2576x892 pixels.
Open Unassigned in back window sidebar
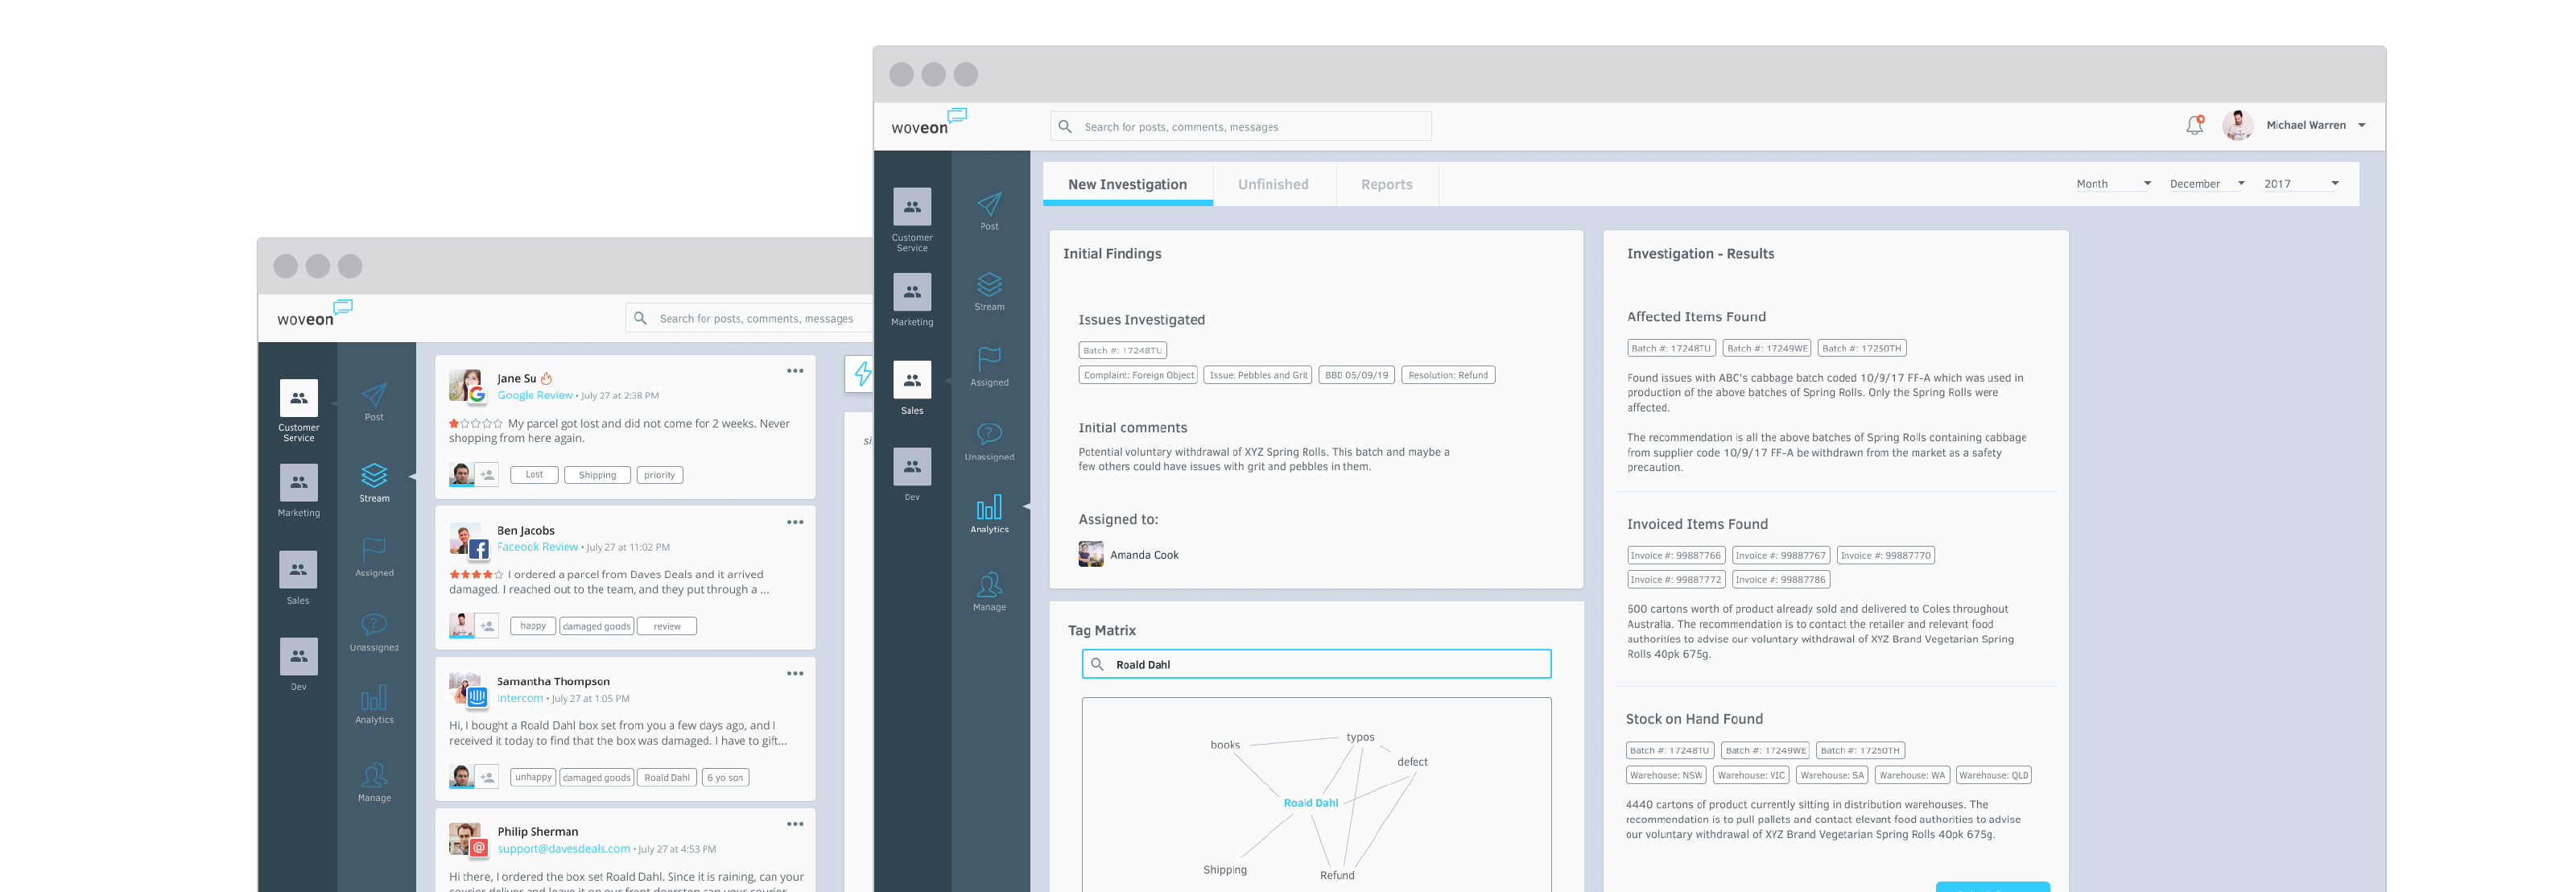coord(374,632)
